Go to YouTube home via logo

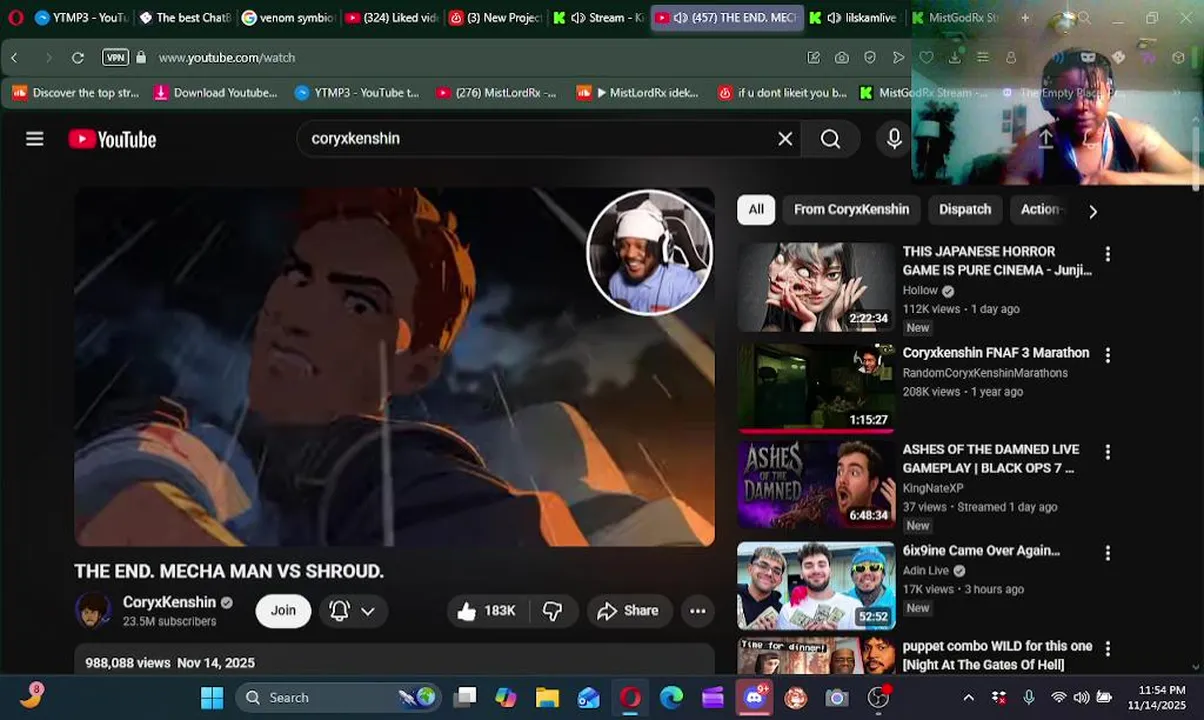point(112,139)
